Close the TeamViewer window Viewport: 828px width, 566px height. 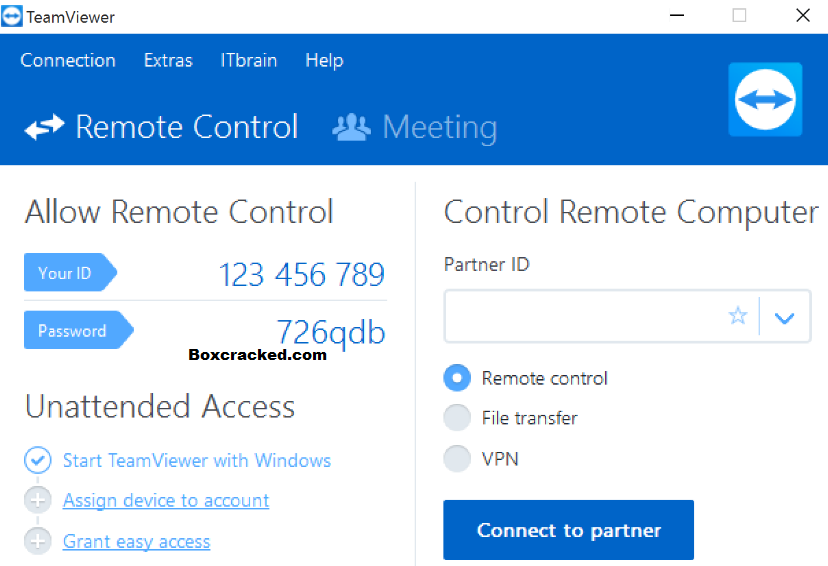803,15
